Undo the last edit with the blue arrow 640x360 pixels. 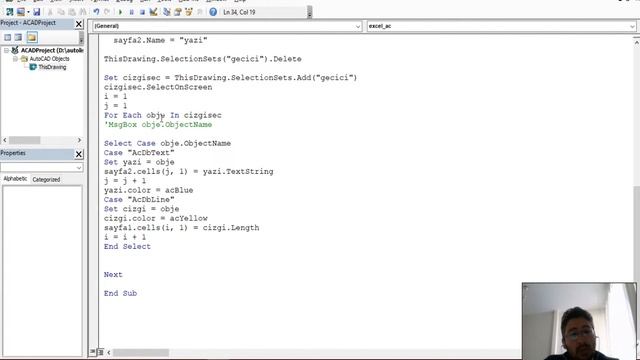click(96, 12)
